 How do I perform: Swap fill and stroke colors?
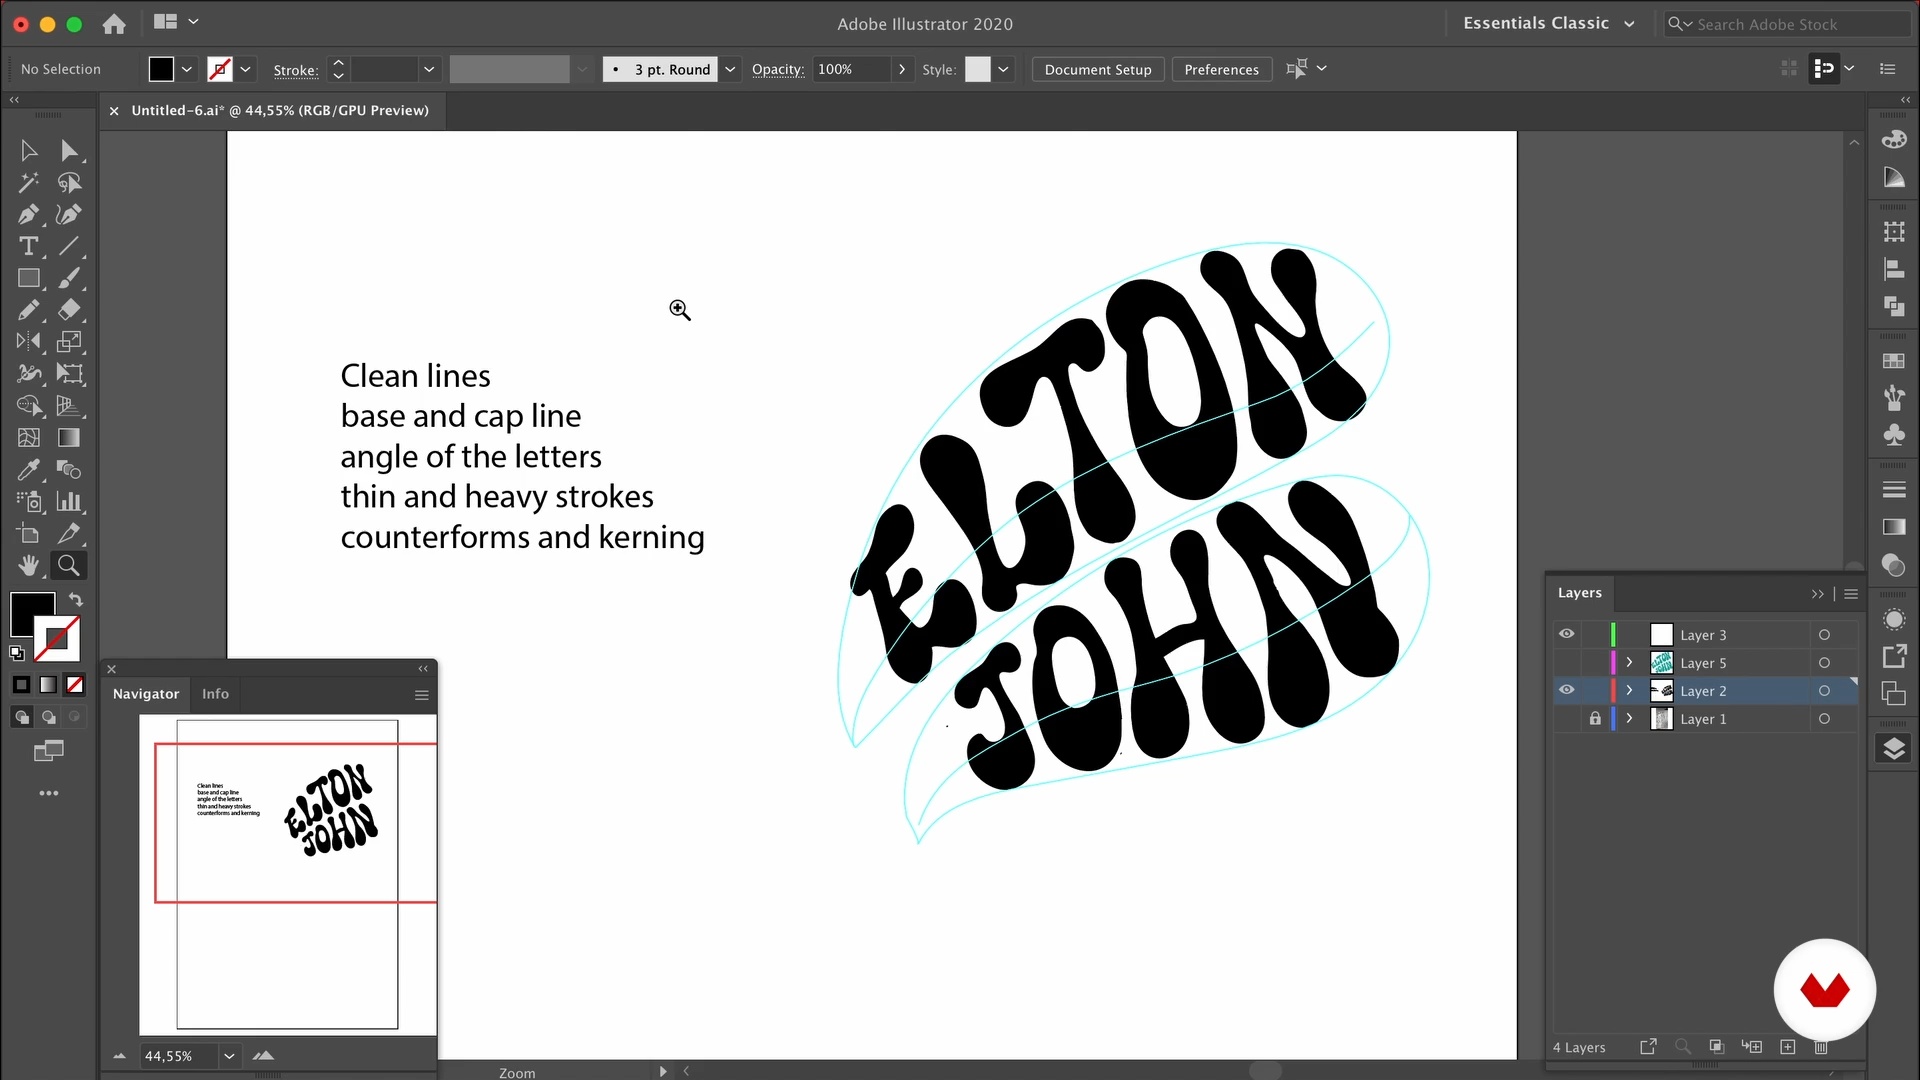(76, 600)
